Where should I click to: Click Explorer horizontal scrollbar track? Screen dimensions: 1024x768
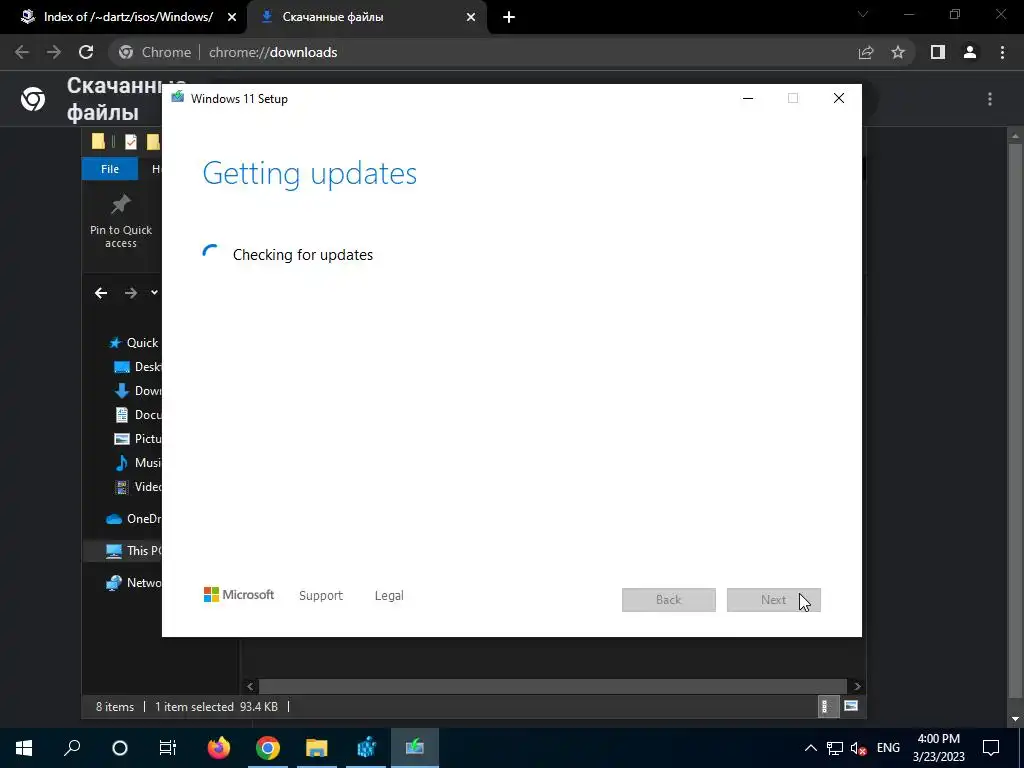552,686
